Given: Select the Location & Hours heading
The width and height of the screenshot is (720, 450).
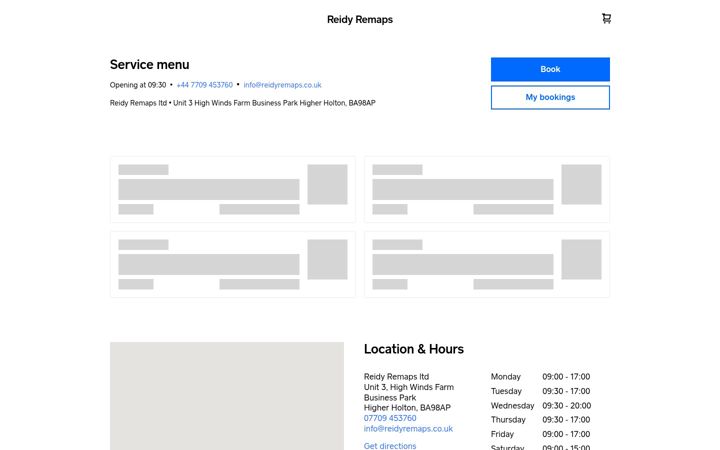Looking at the screenshot, I should (x=414, y=349).
